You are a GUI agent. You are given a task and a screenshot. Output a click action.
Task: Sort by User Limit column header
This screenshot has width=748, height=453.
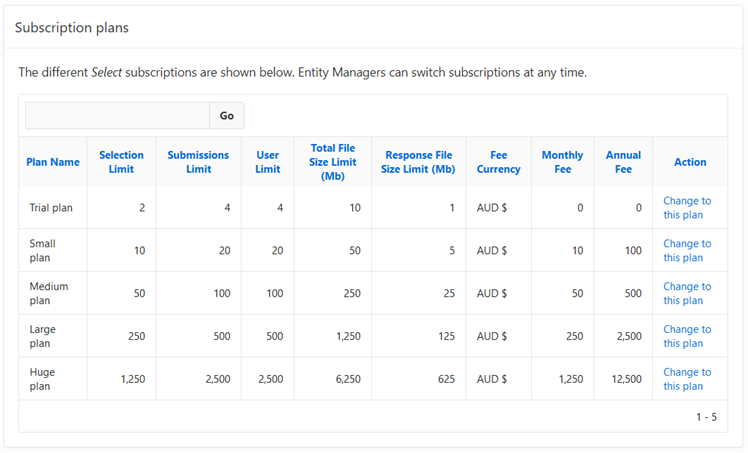click(268, 162)
